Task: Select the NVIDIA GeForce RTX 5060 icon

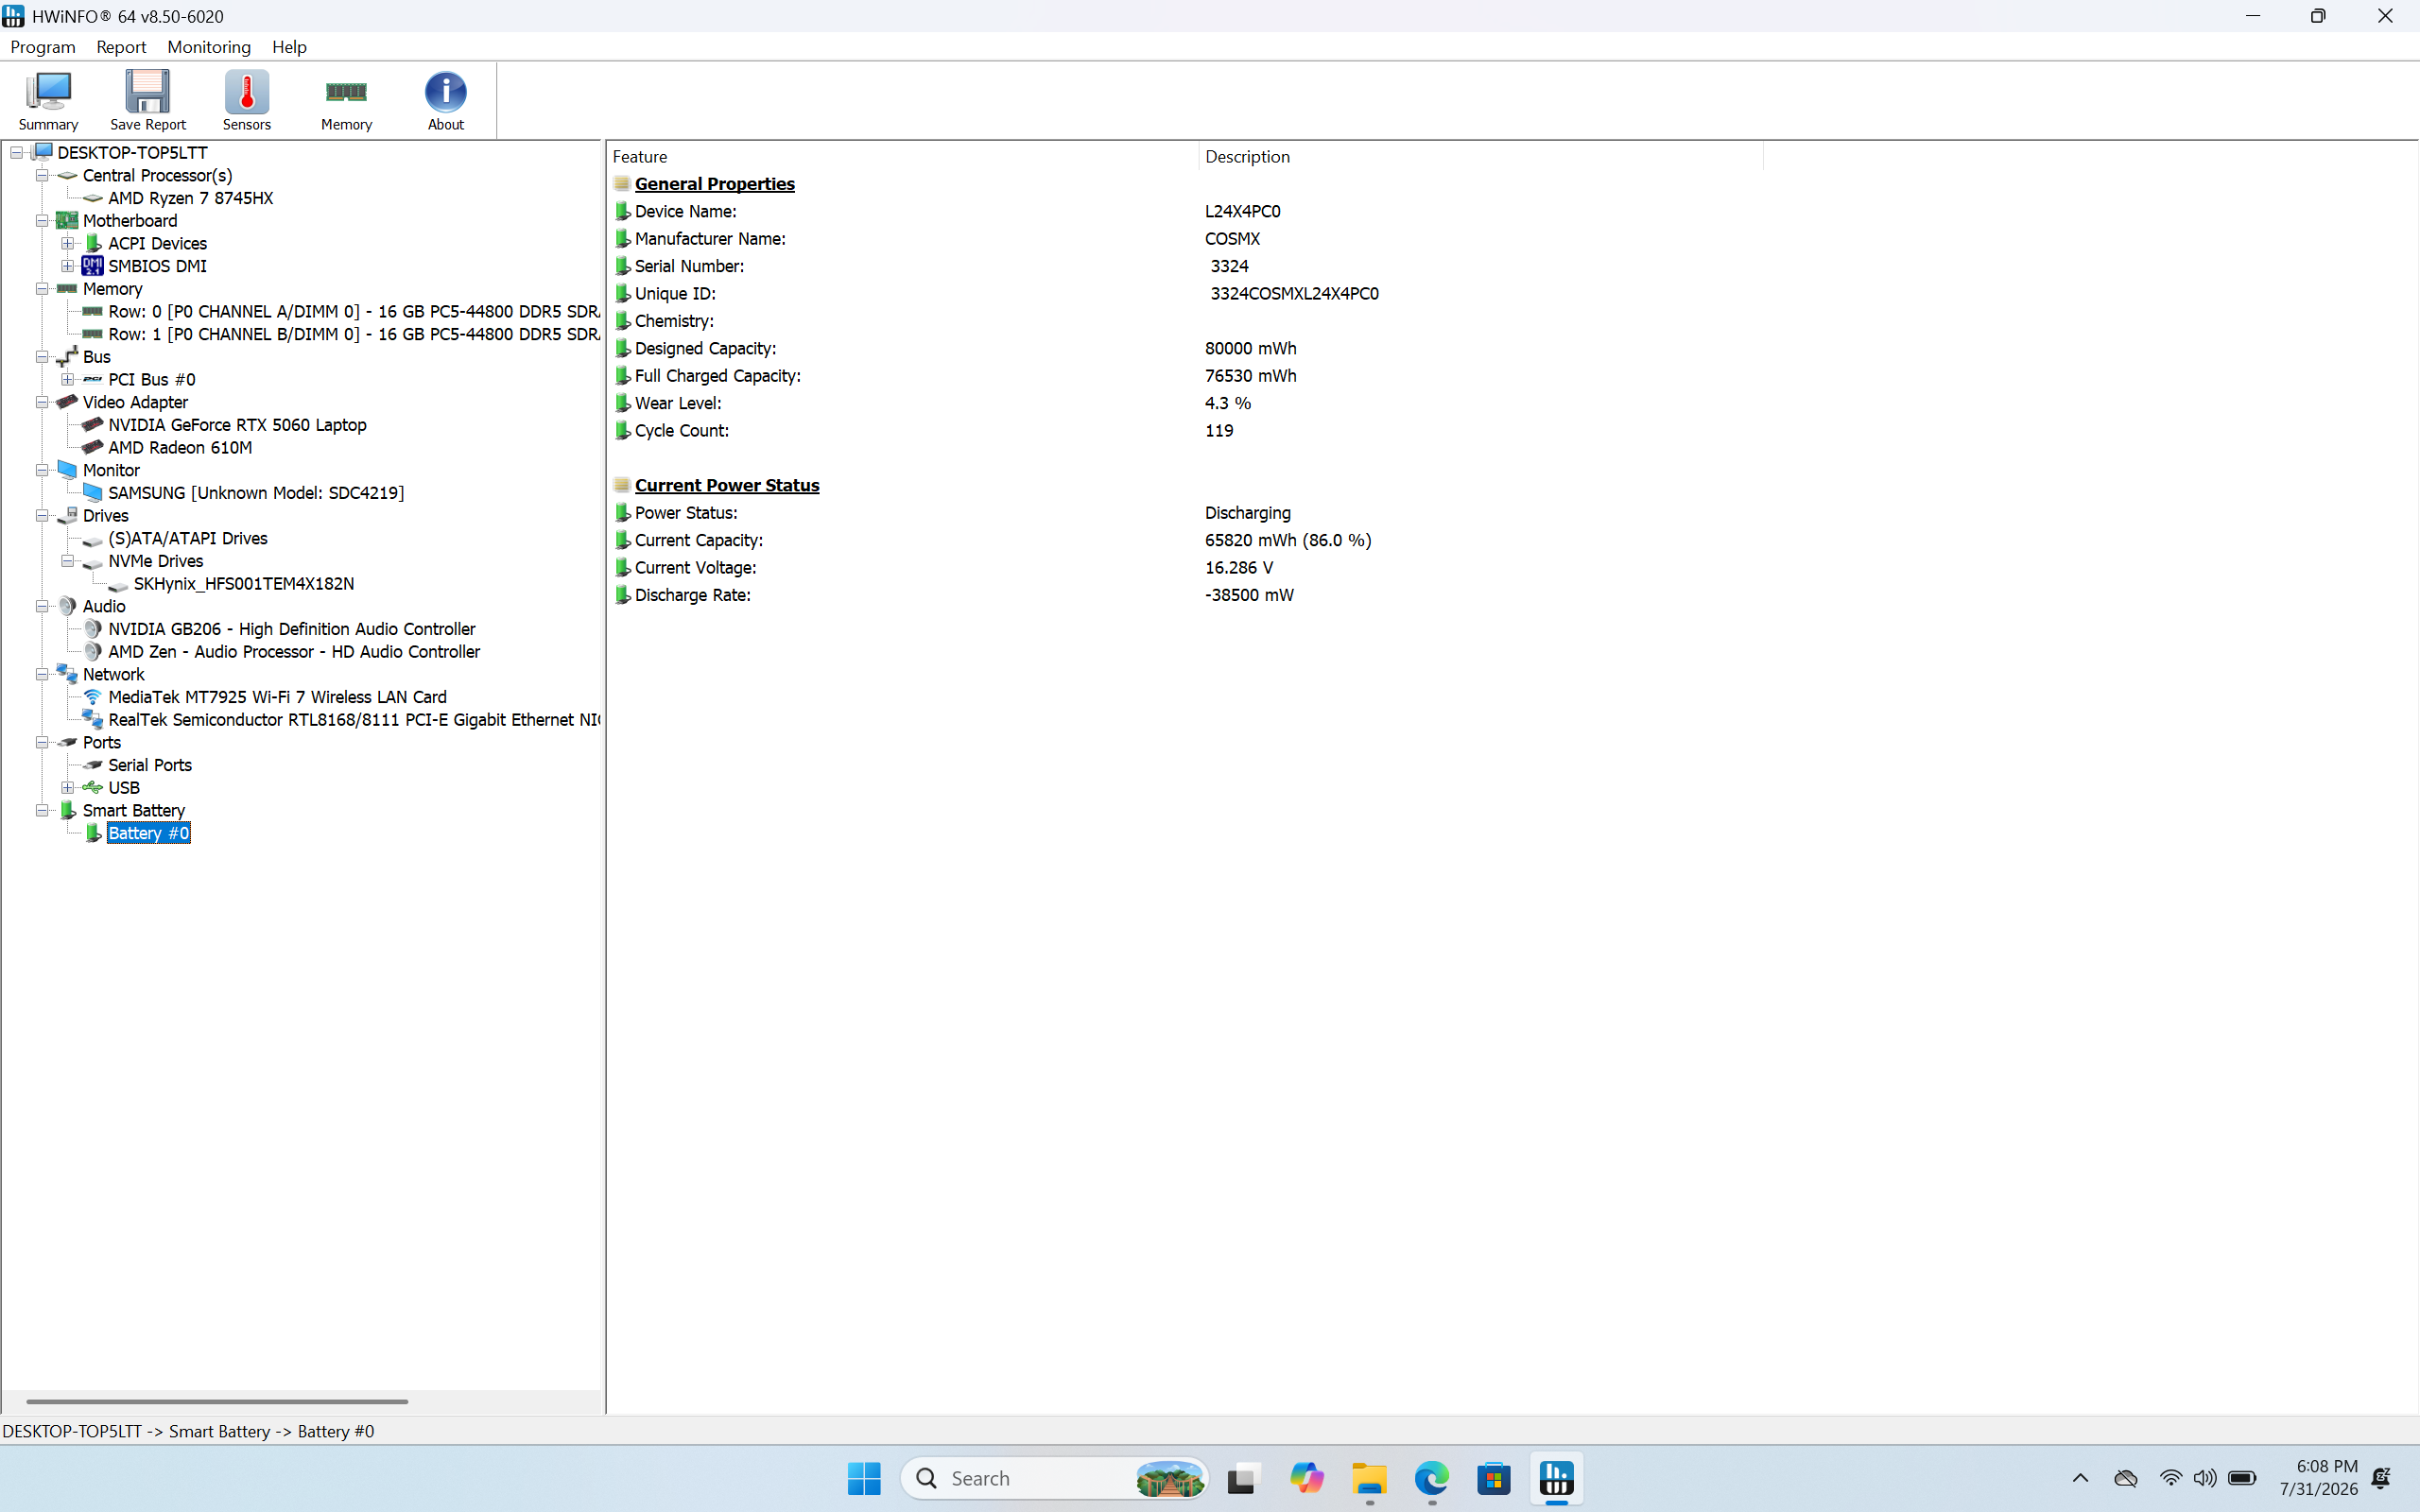Action: 93,425
